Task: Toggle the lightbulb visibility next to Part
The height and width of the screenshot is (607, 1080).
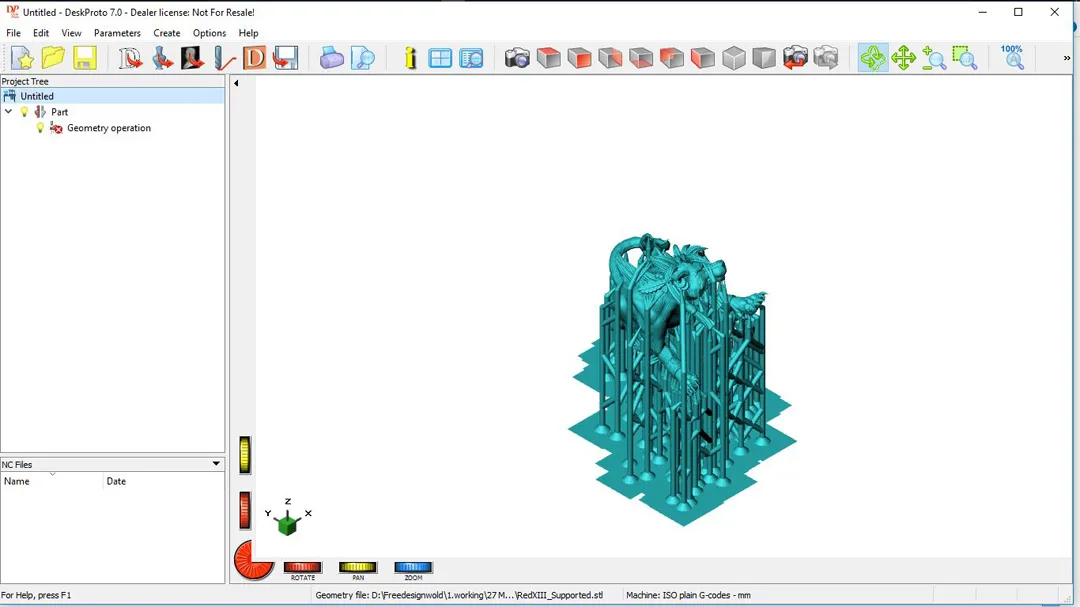Action: click(x=24, y=112)
